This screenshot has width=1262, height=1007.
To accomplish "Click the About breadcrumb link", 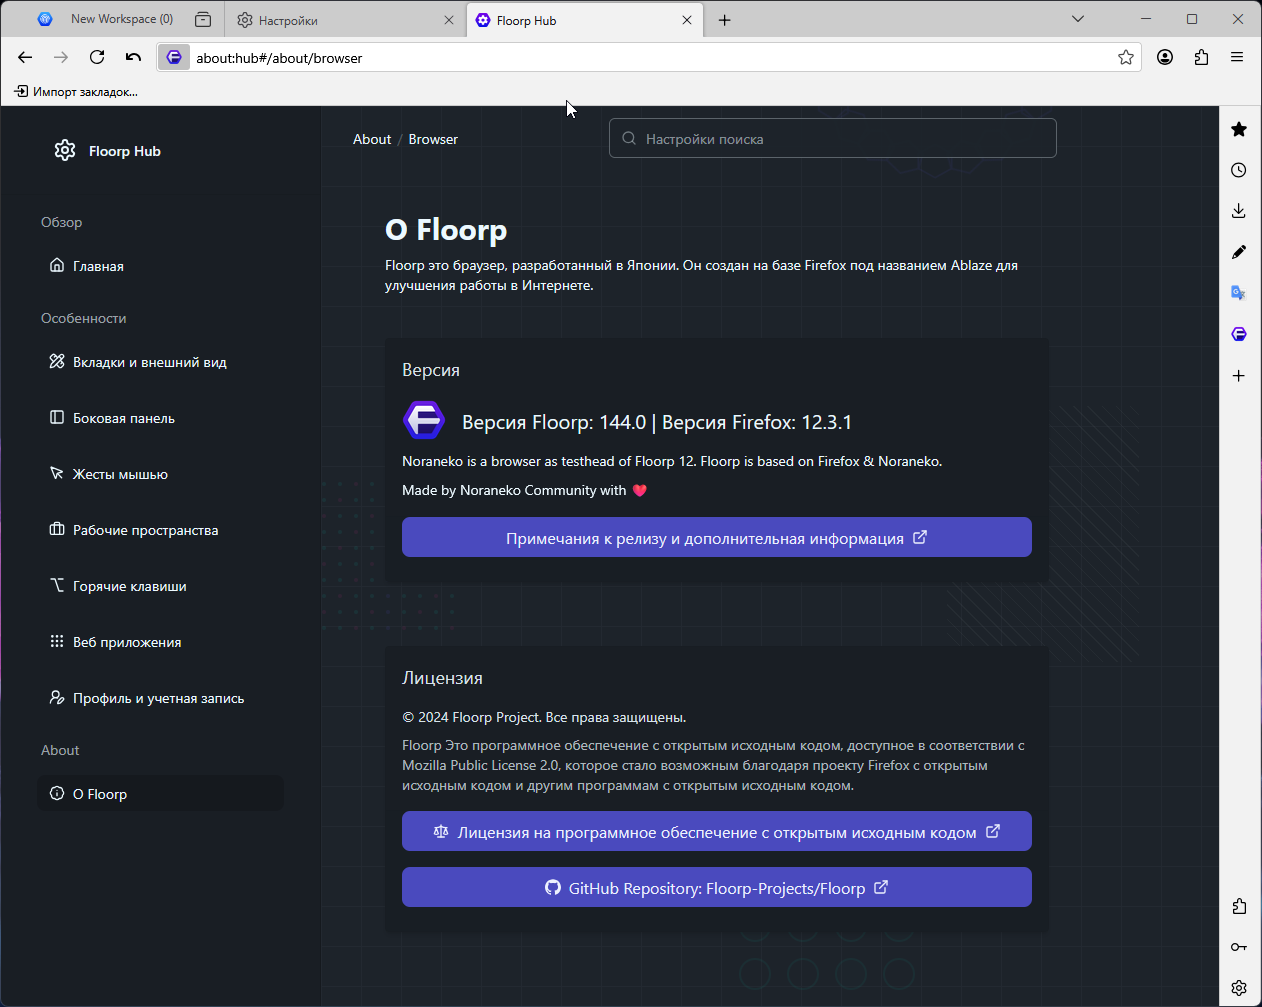I will (372, 139).
